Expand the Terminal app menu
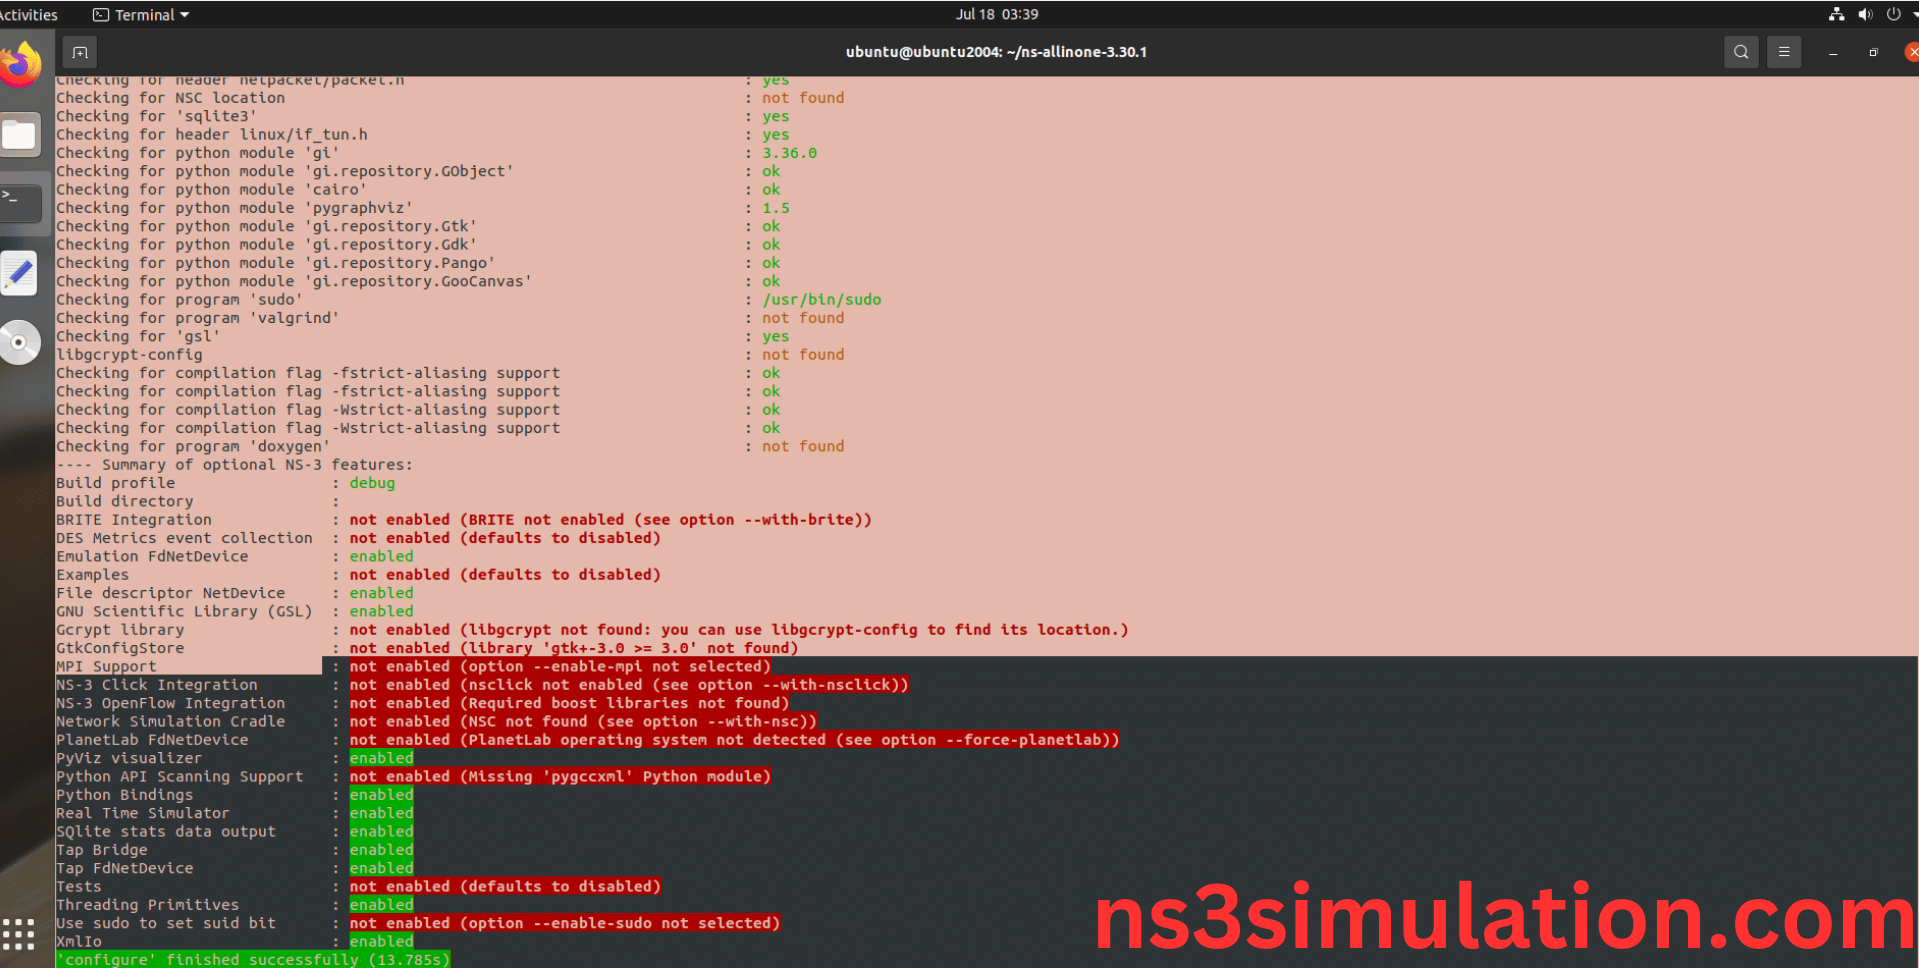Image resolution: width=1919 pixels, height=968 pixels. click(141, 14)
